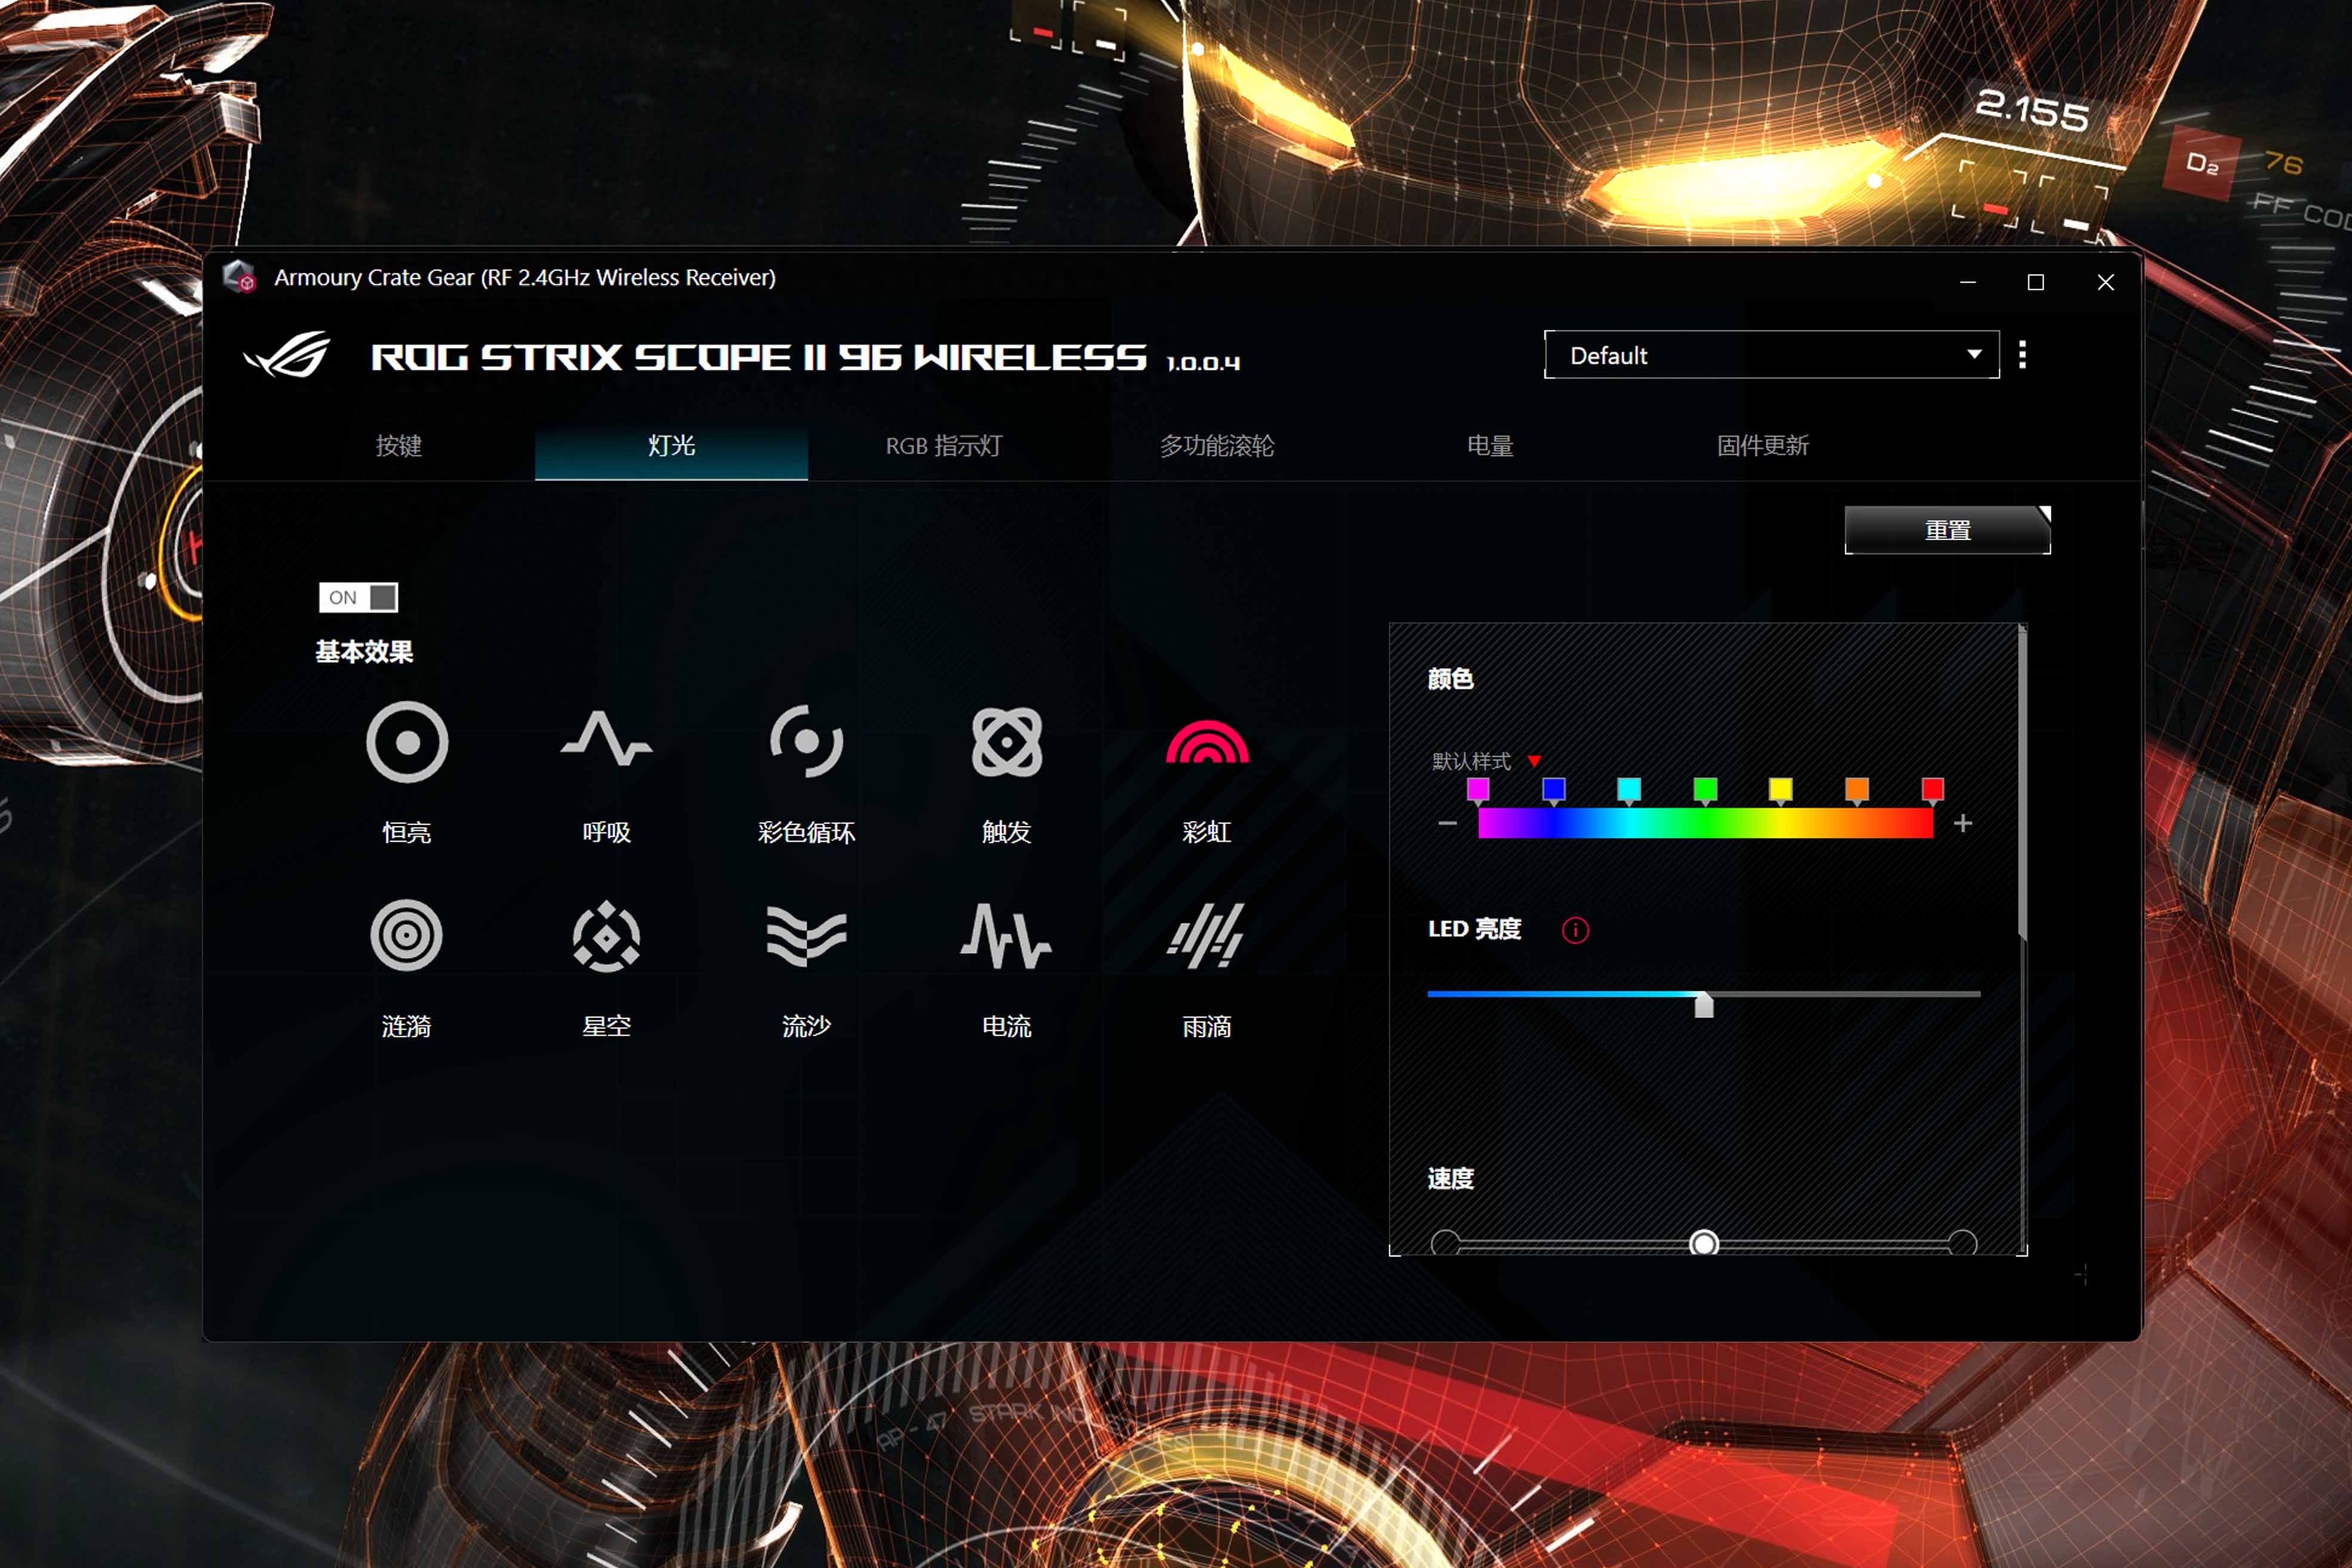
Task: Select the 呼吸 breathing effect icon
Action: coord(606,740)
